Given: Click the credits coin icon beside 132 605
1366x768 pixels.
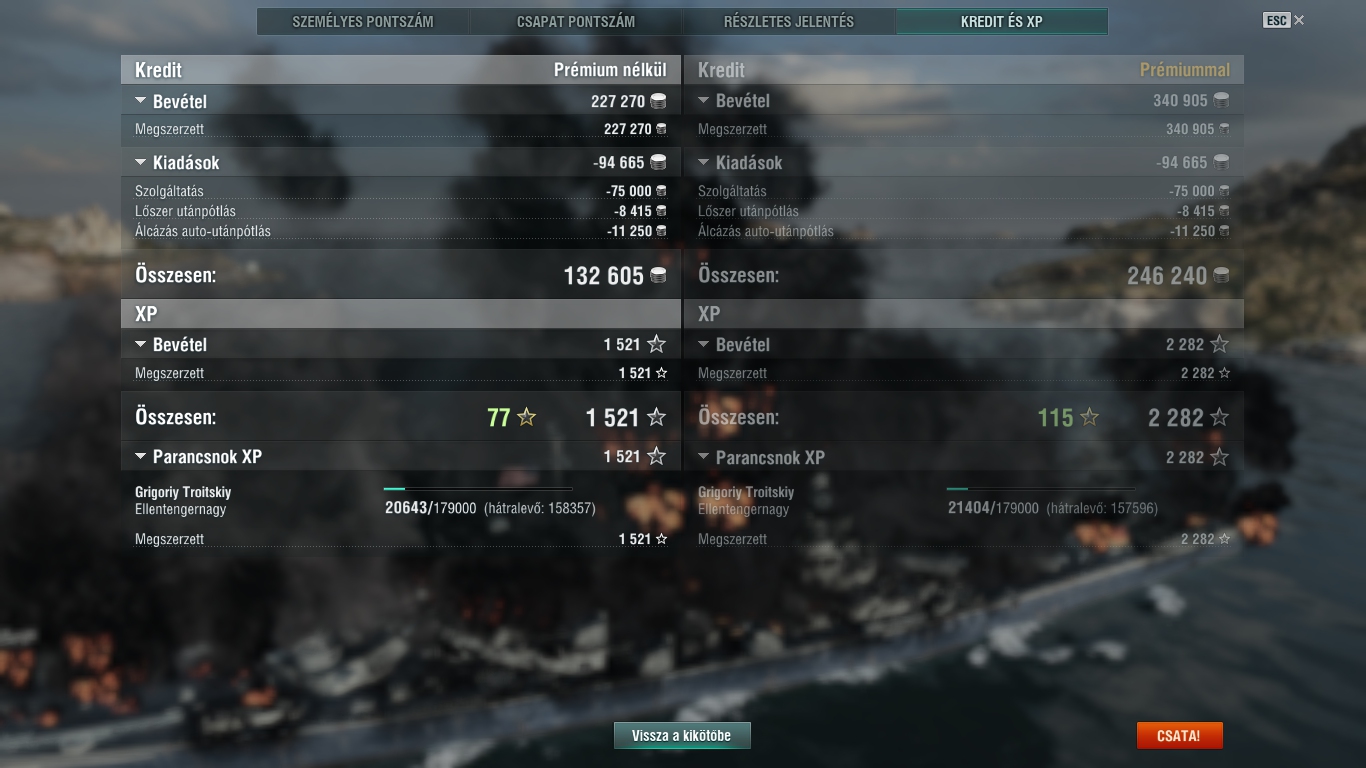Looking at the screenshot, I should point(658,275).
